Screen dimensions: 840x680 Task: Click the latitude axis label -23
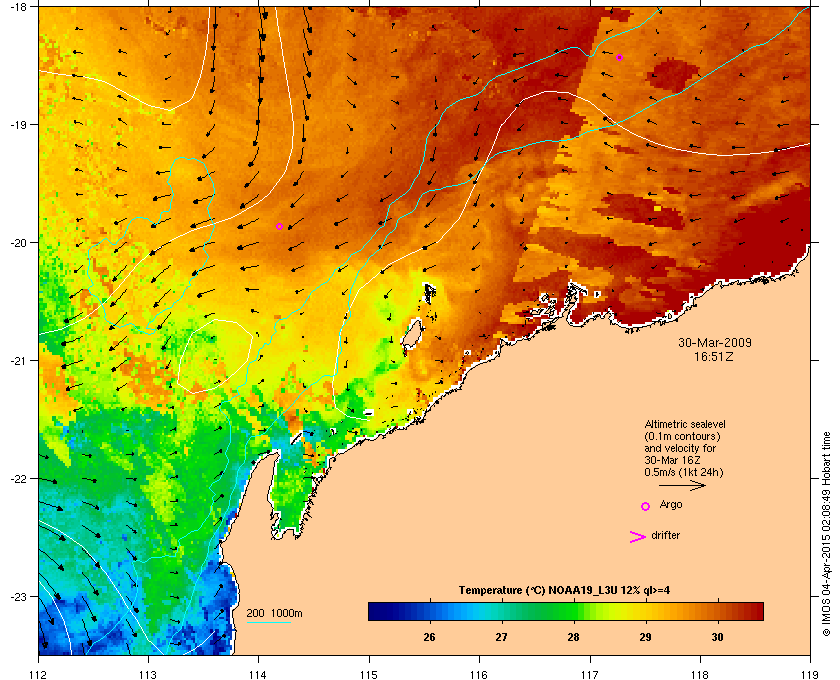[18, 596]
